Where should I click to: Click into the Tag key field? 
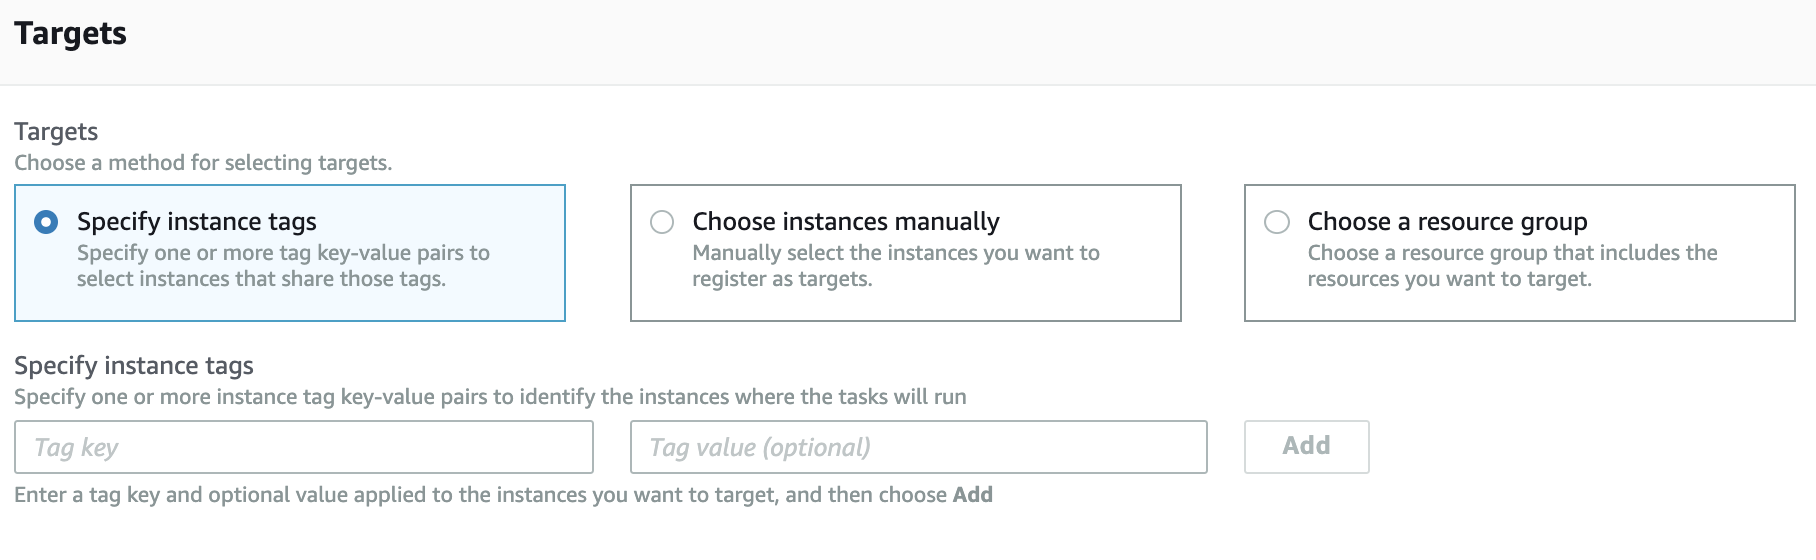coord(303,447)
